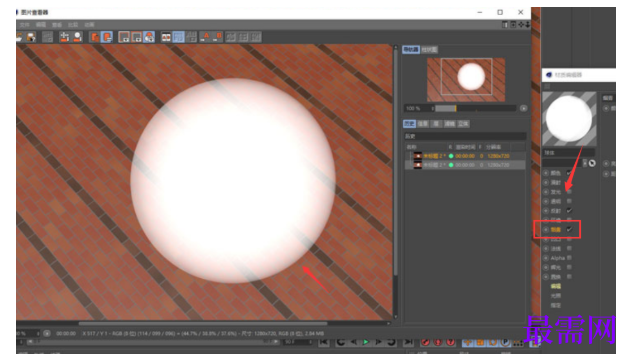The height and width of the screenshot is (361, 635).
Task: Click the orange double-page icon beside it
Action: tap(95, 37)
